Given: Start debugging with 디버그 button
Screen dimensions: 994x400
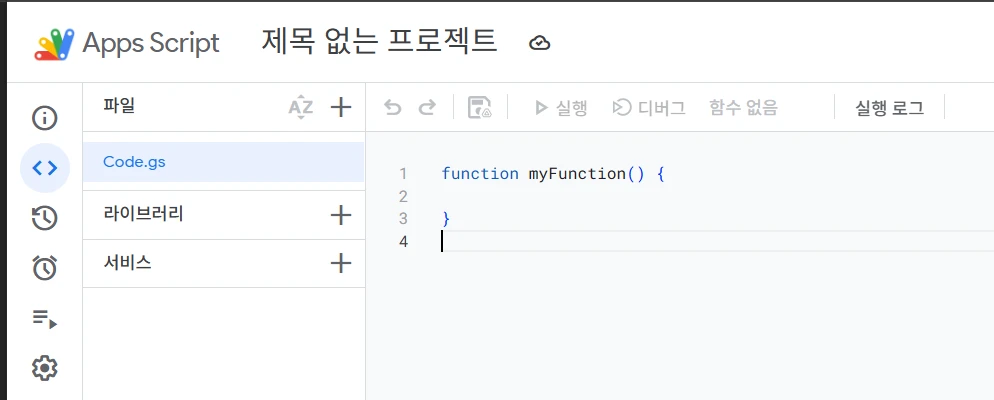Looking at the screenshot, I should 649,107.
